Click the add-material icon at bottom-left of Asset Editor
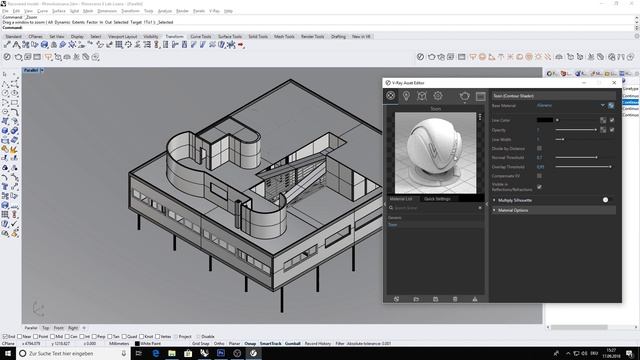The height and width of the screenshot is (360, 640). coord(396,299)
